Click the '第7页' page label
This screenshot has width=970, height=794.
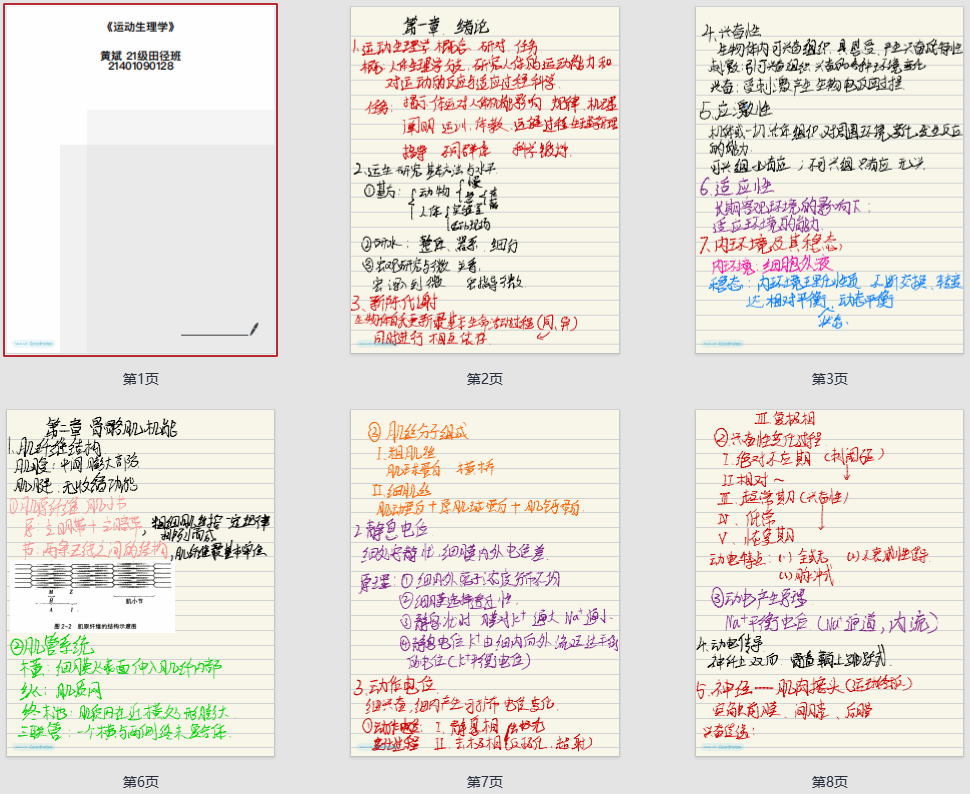click(x=485, y=782)
